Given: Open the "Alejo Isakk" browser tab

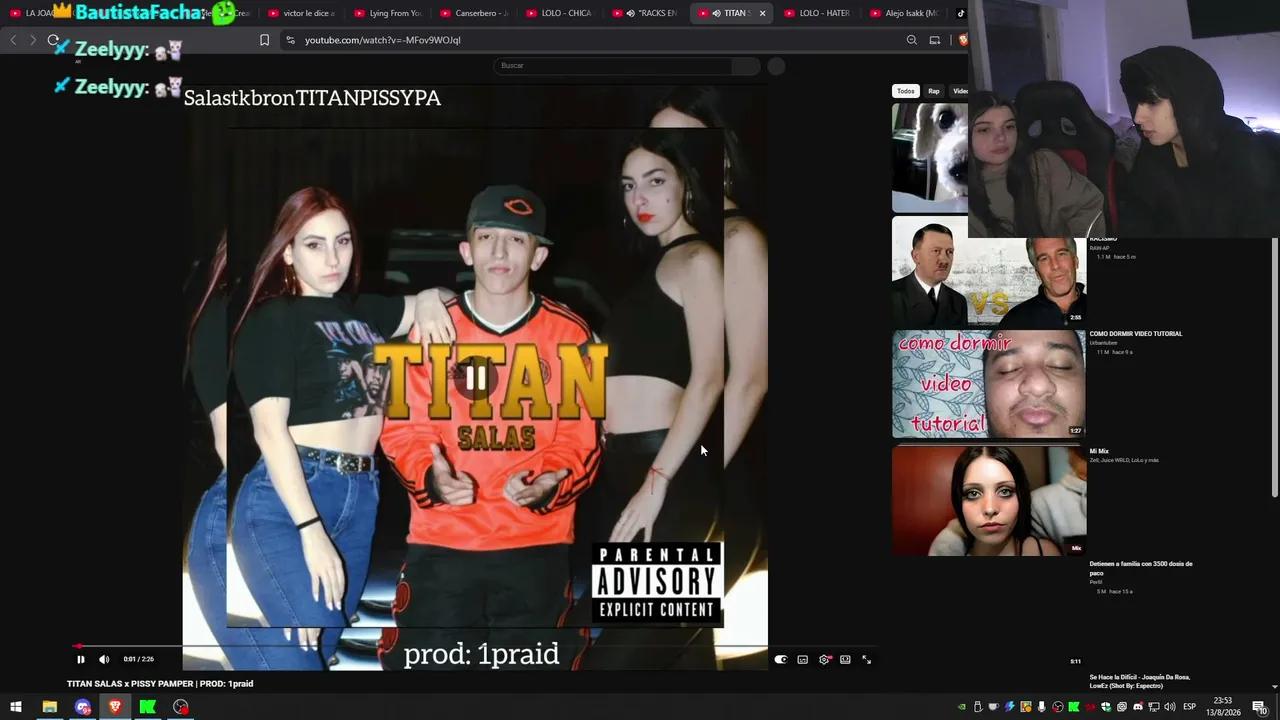Looking at the screenshot, I should pos(903,13).
